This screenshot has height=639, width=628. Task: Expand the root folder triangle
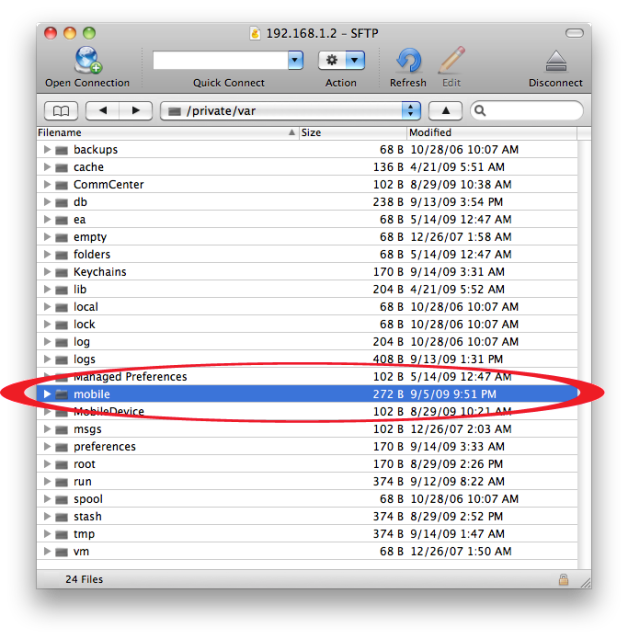click(47, 464)
